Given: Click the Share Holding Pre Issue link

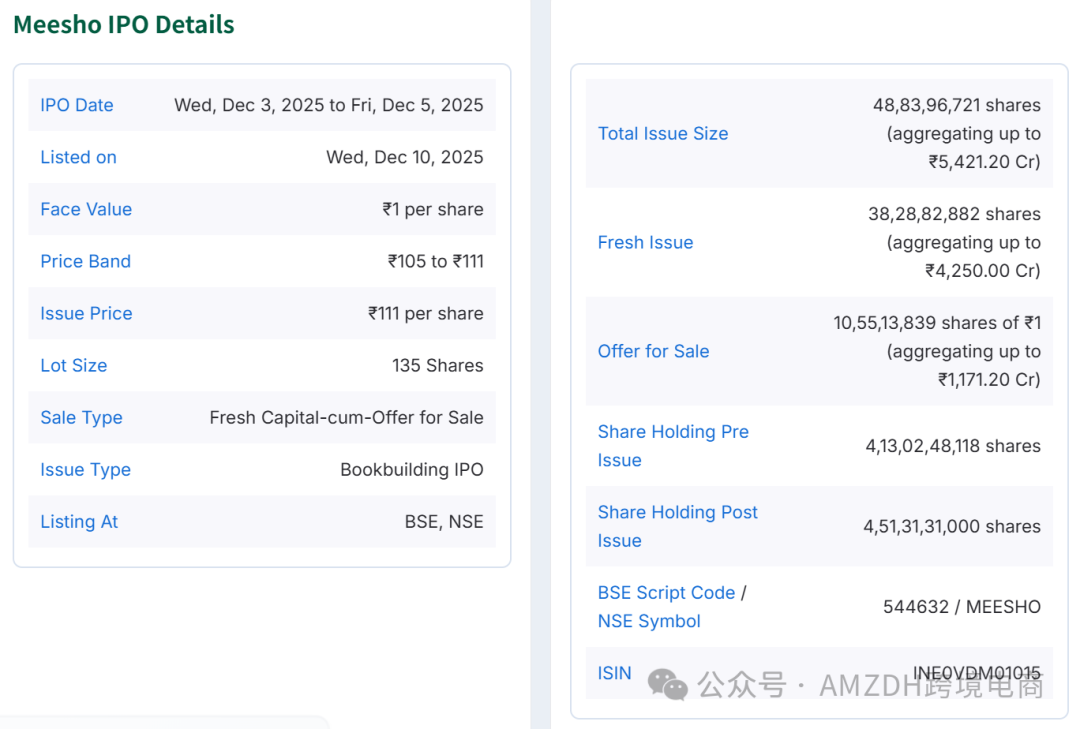Looking at the screenshot, I should (x=673, y=446).
